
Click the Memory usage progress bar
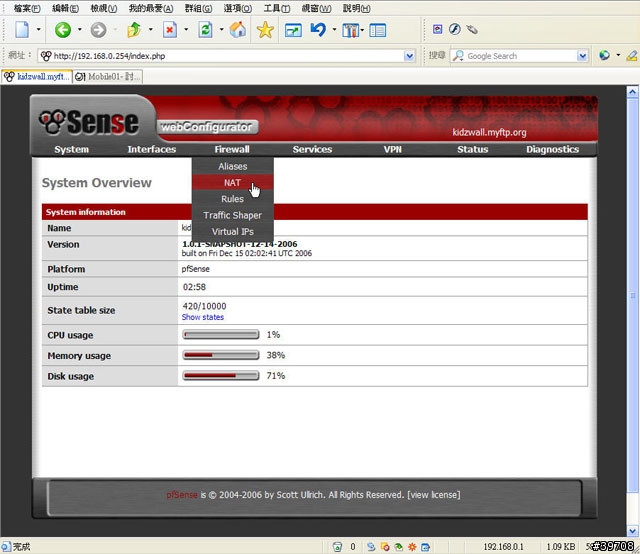click(x=221, y=355)
